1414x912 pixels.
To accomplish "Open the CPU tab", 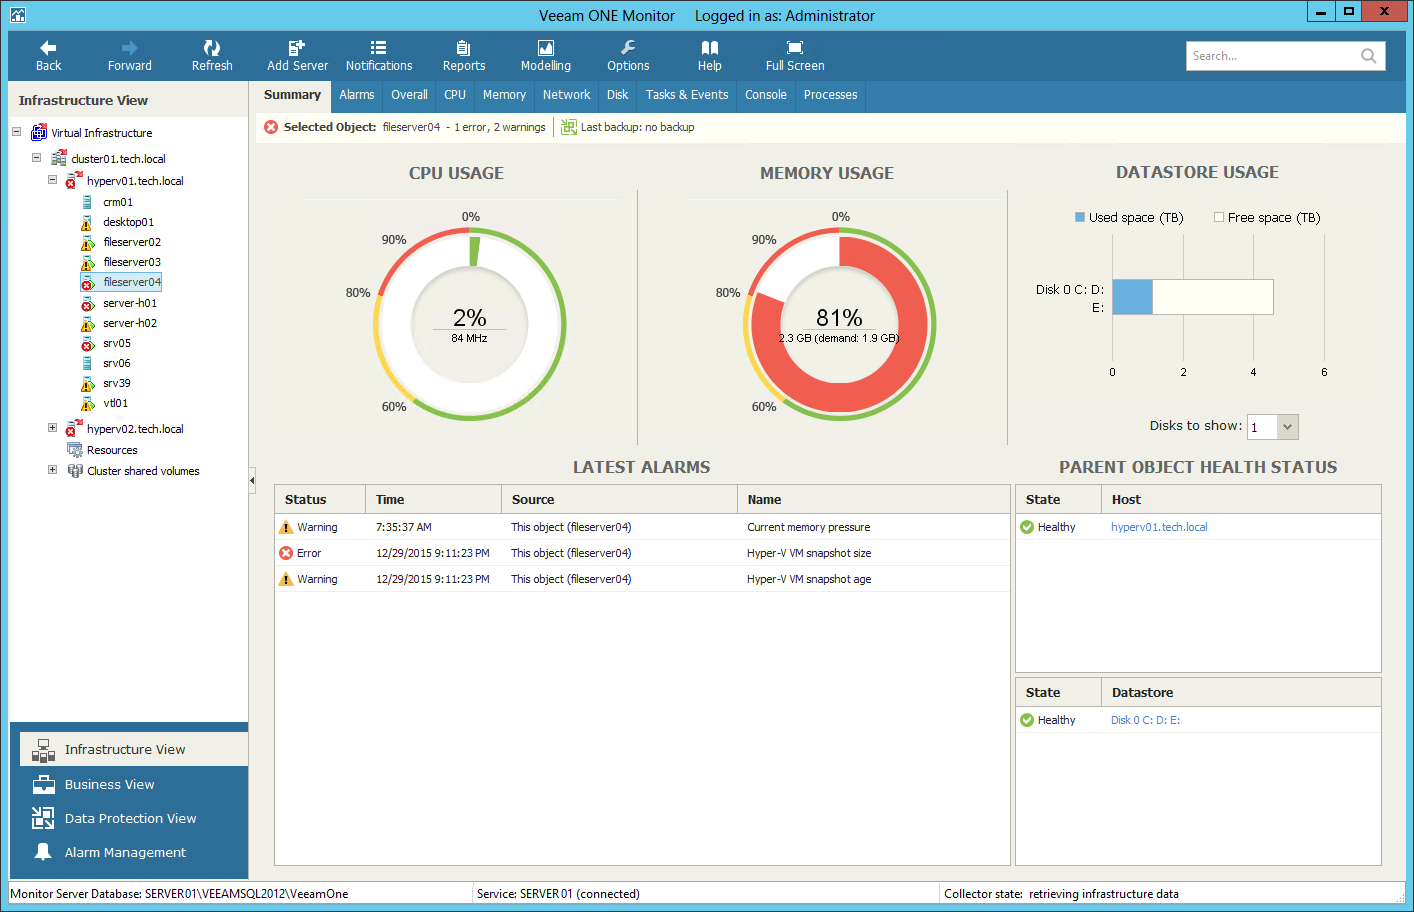I will tap(455, 95).
